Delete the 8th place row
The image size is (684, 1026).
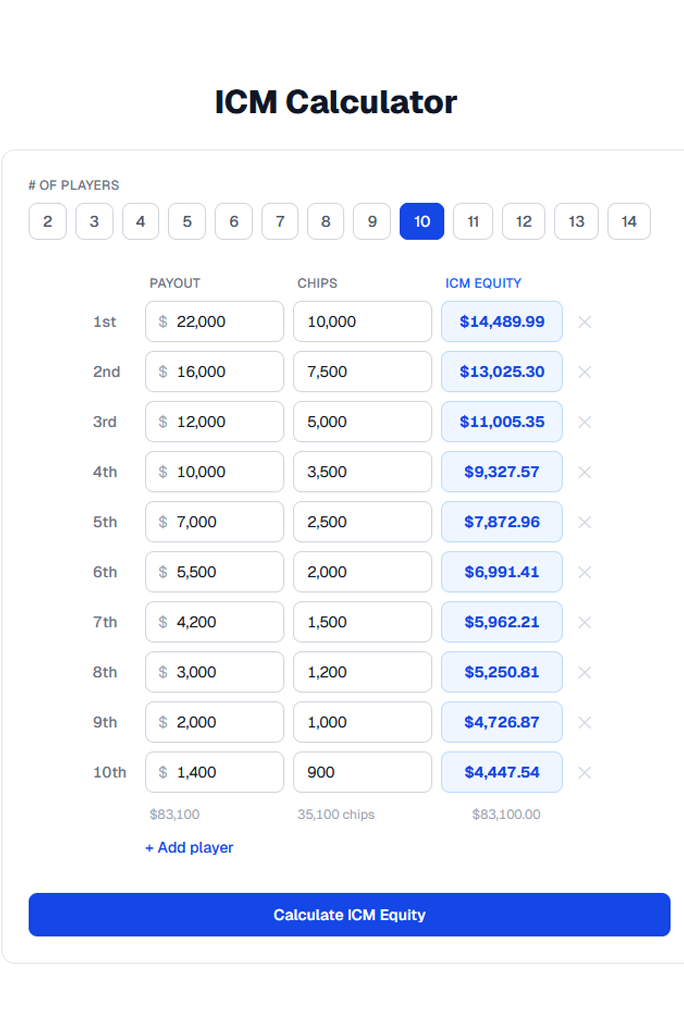coord(585,672)
